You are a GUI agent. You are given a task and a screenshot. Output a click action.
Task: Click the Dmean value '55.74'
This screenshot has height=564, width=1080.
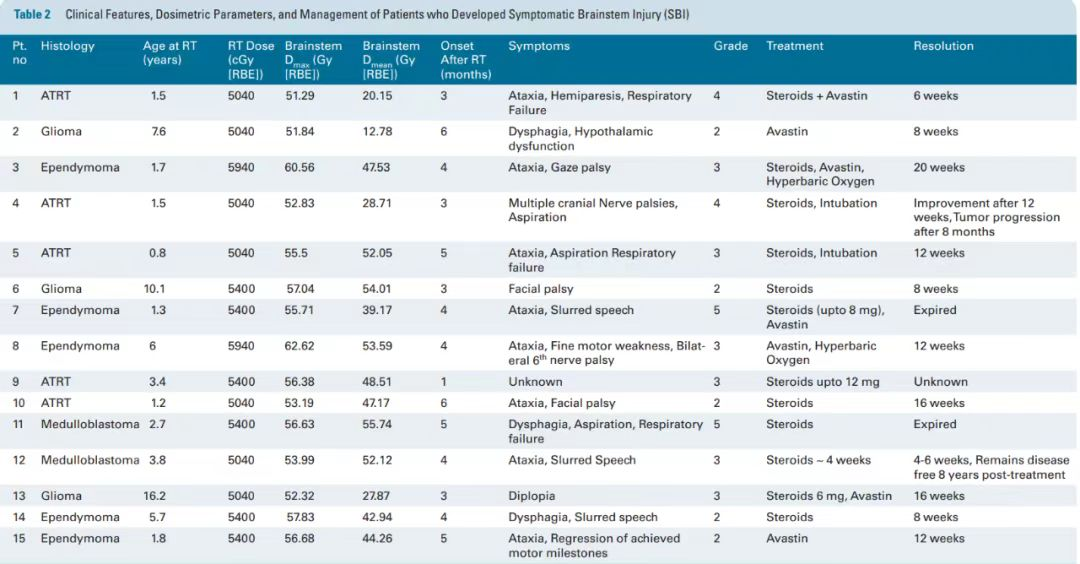click(x=377, y=424)
